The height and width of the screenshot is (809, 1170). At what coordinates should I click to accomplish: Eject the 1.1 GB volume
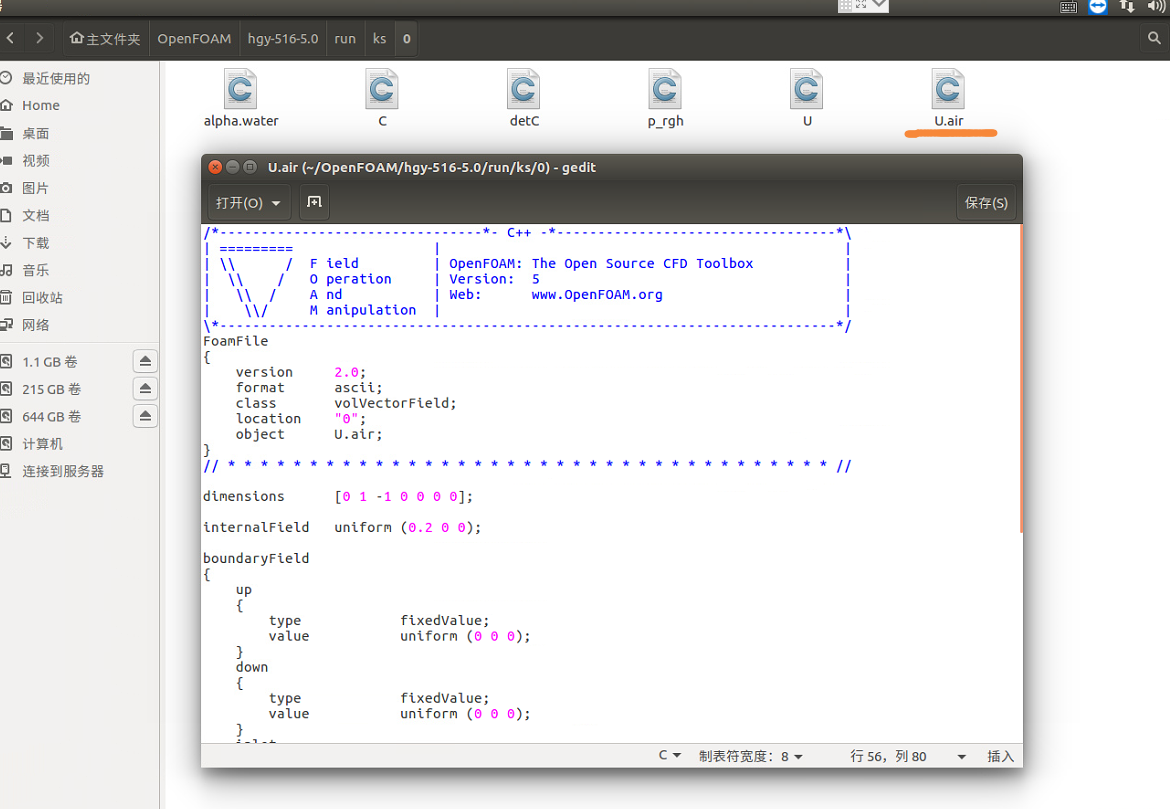click(x=146, y=361)
